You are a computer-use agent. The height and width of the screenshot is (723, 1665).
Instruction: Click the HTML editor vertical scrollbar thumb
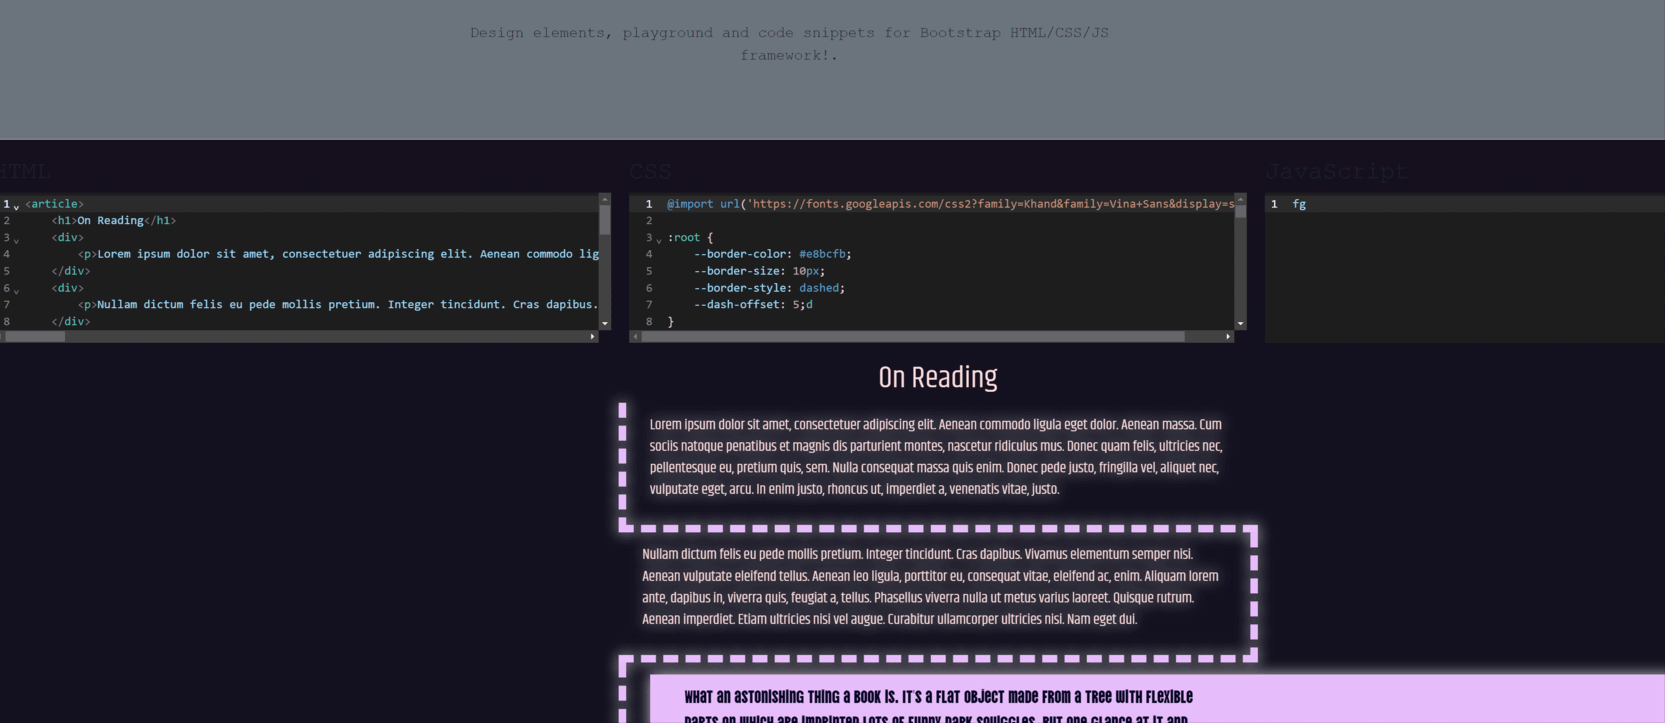tap(605, 219)
